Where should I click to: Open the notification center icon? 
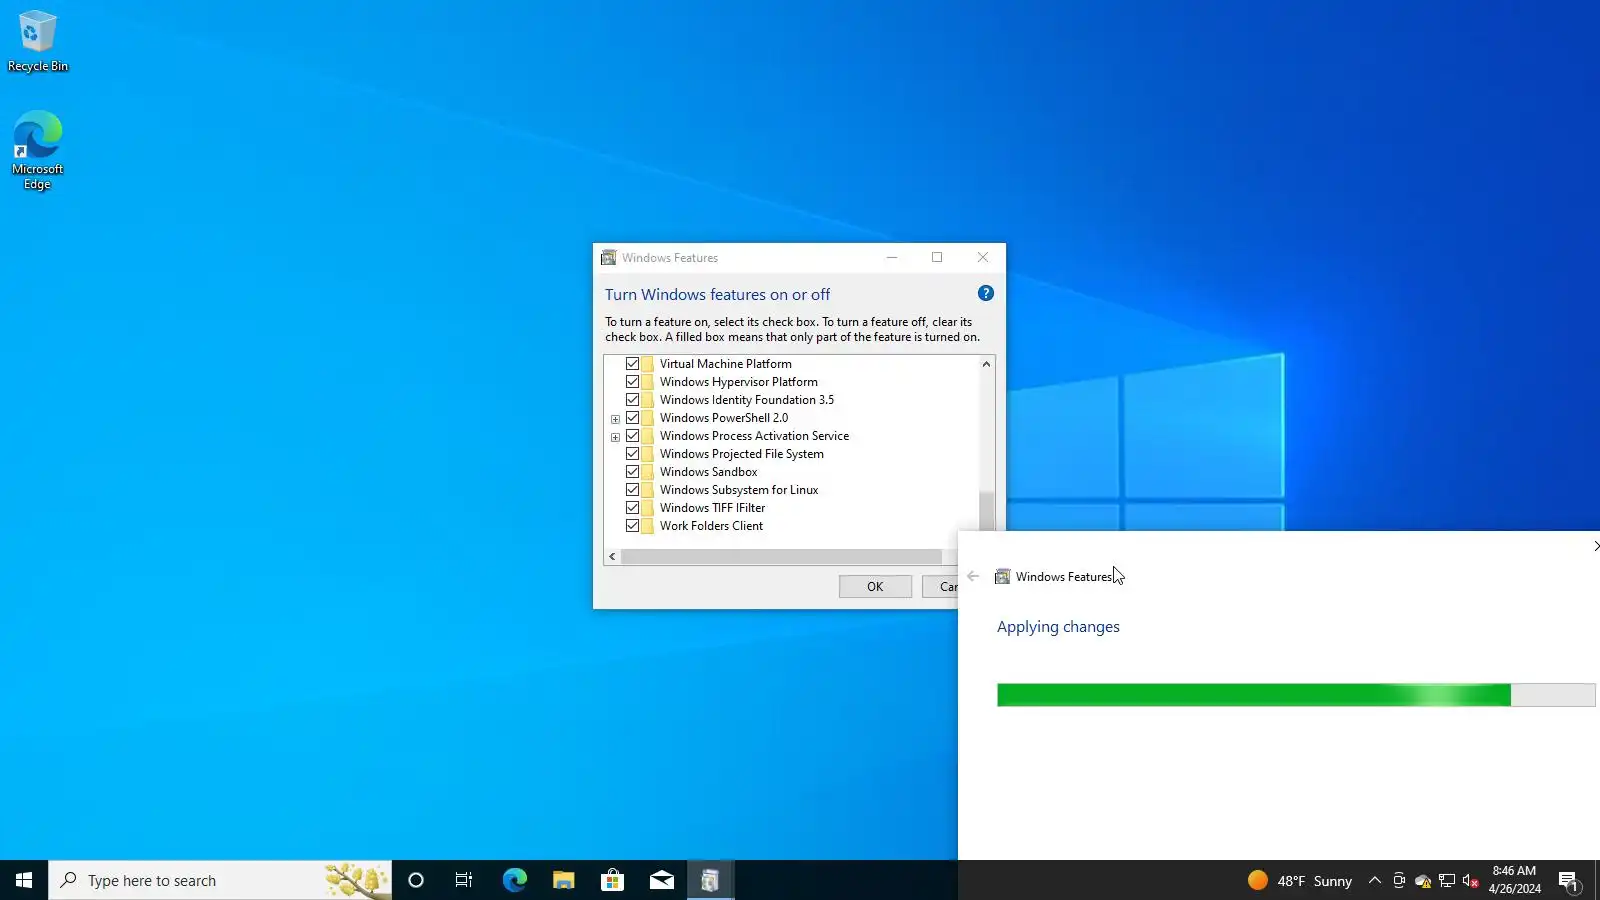[x=1568, y=880]
